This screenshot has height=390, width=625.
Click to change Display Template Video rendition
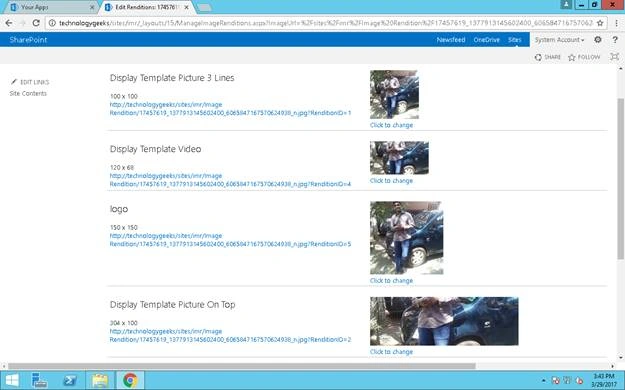point(391,181)
